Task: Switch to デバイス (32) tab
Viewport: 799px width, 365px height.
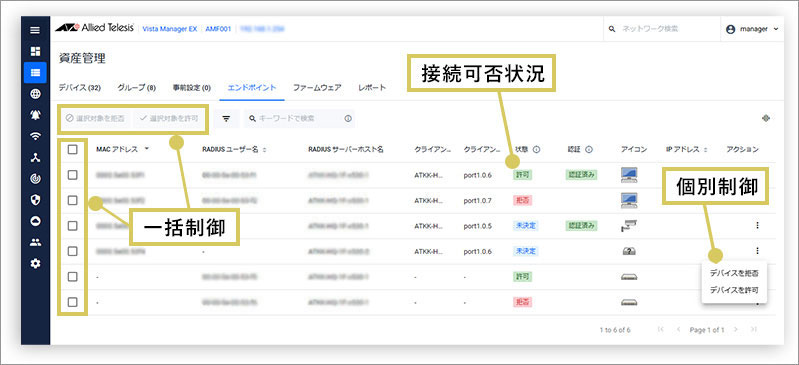Action: pyautogui.click(x=79, y=88)
